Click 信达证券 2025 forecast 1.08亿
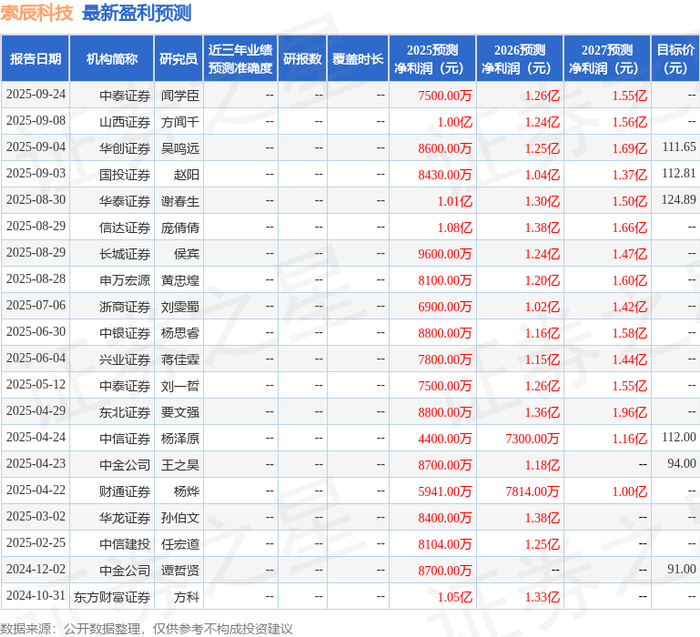700x637 pixels. (x=455, y=228)
